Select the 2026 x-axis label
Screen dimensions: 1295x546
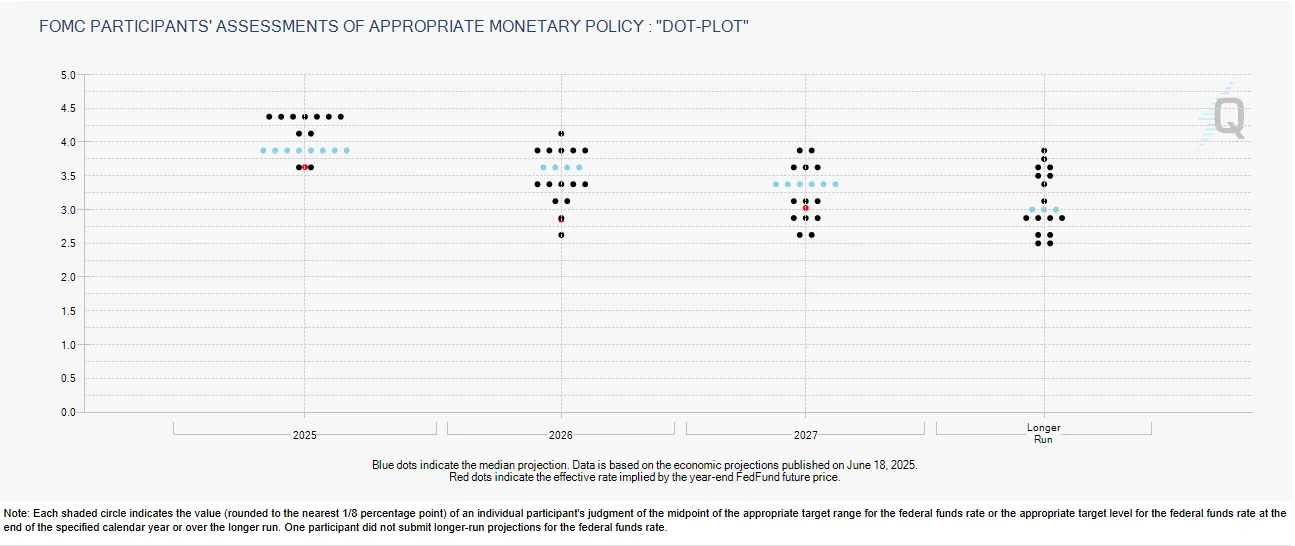click(x=561, y=435)
